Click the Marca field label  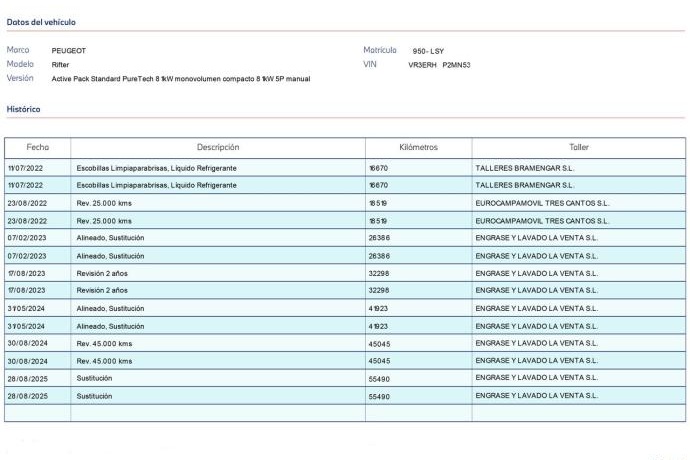[x=18, y=49]
